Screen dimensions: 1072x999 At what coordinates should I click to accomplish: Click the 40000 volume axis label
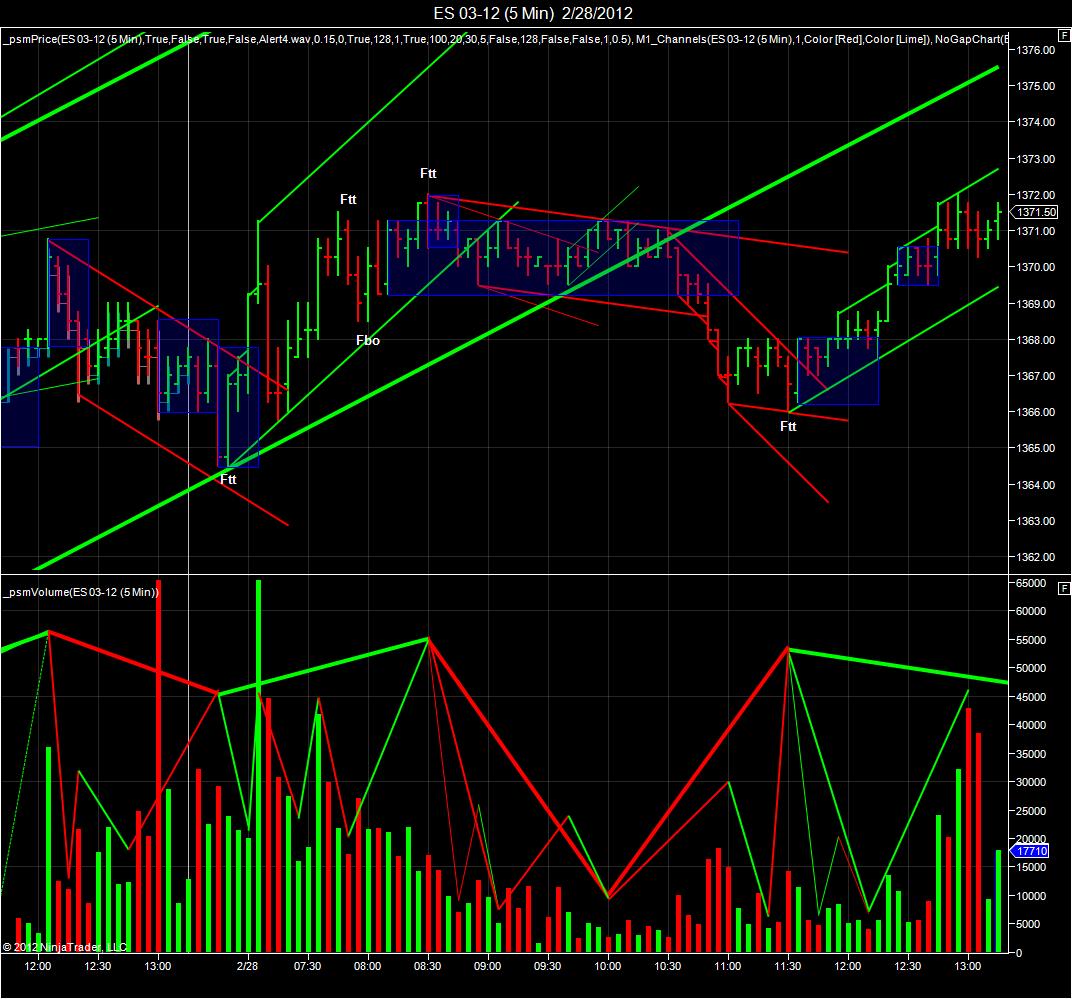1032,725
